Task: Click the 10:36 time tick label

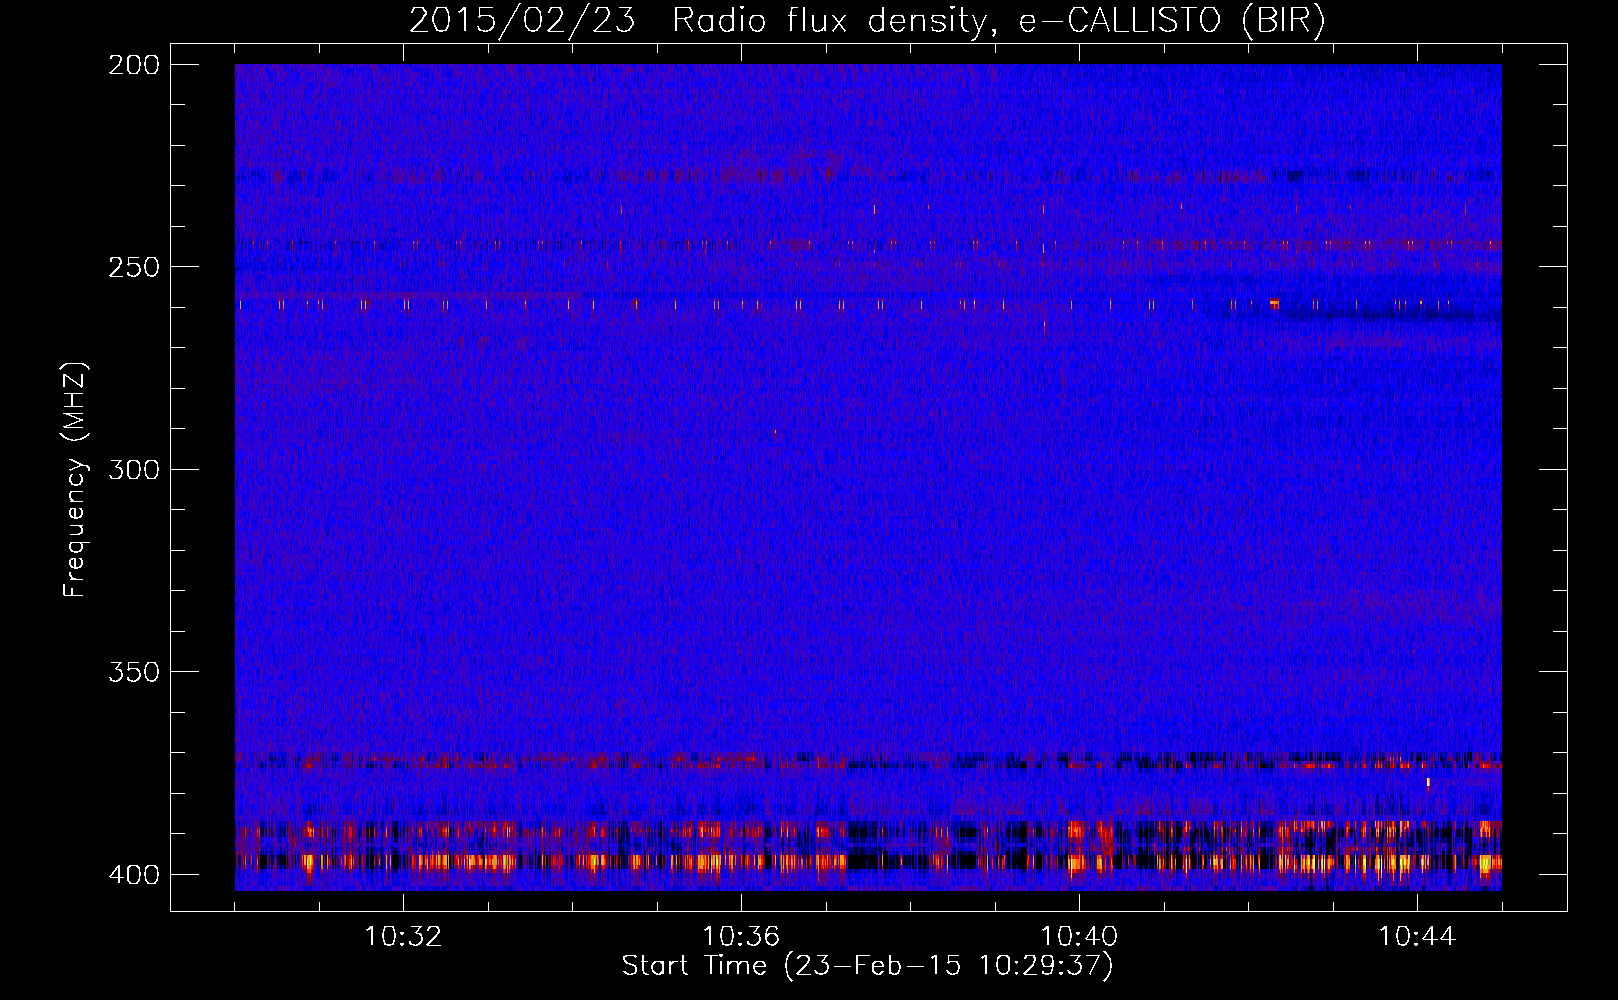Action: pyautogui.click(x=741, y=937)
